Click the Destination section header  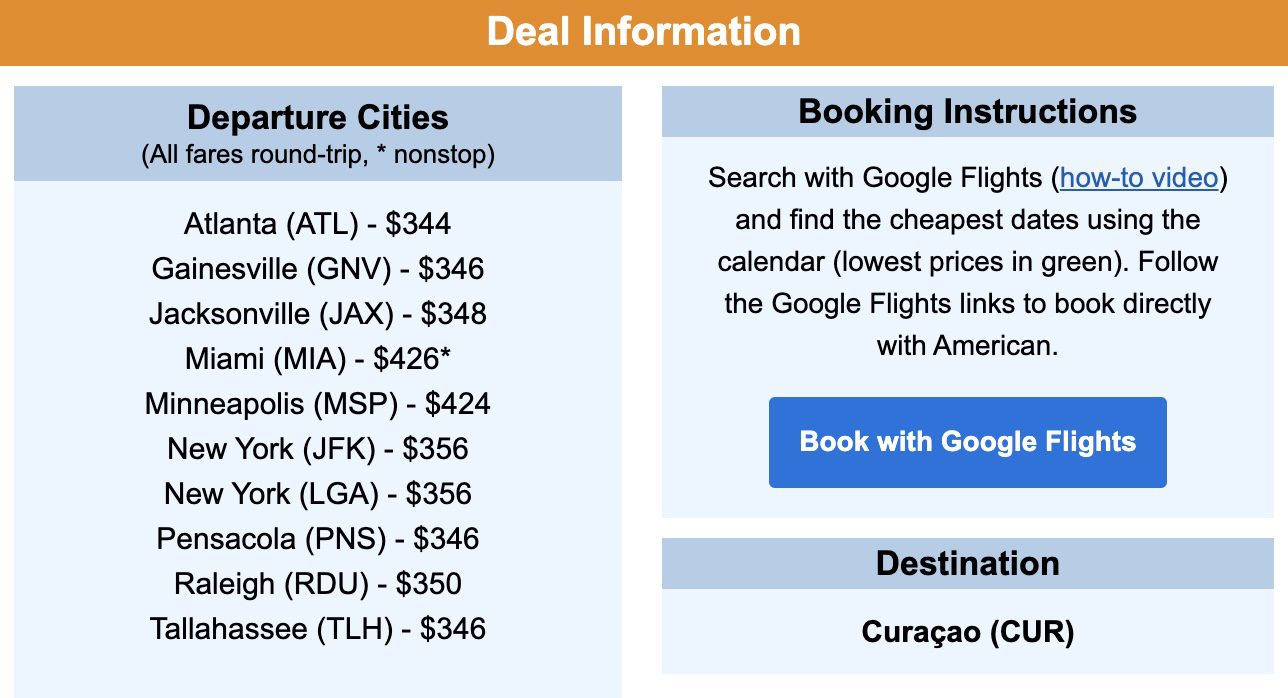[x=966, y=563]
